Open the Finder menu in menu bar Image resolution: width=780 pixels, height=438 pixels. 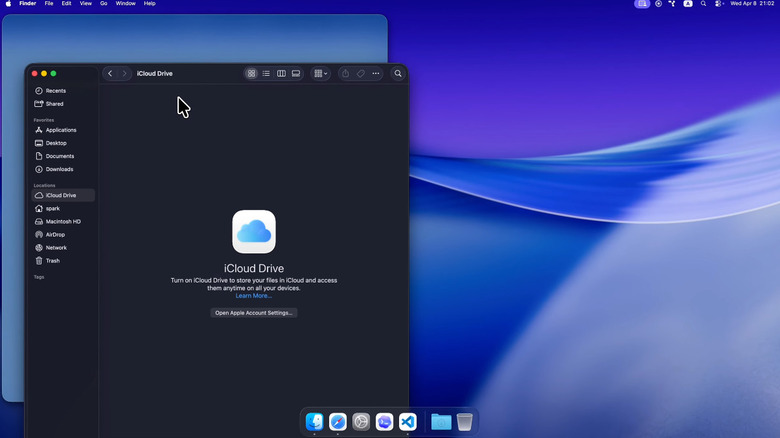[x=27, y=3]
